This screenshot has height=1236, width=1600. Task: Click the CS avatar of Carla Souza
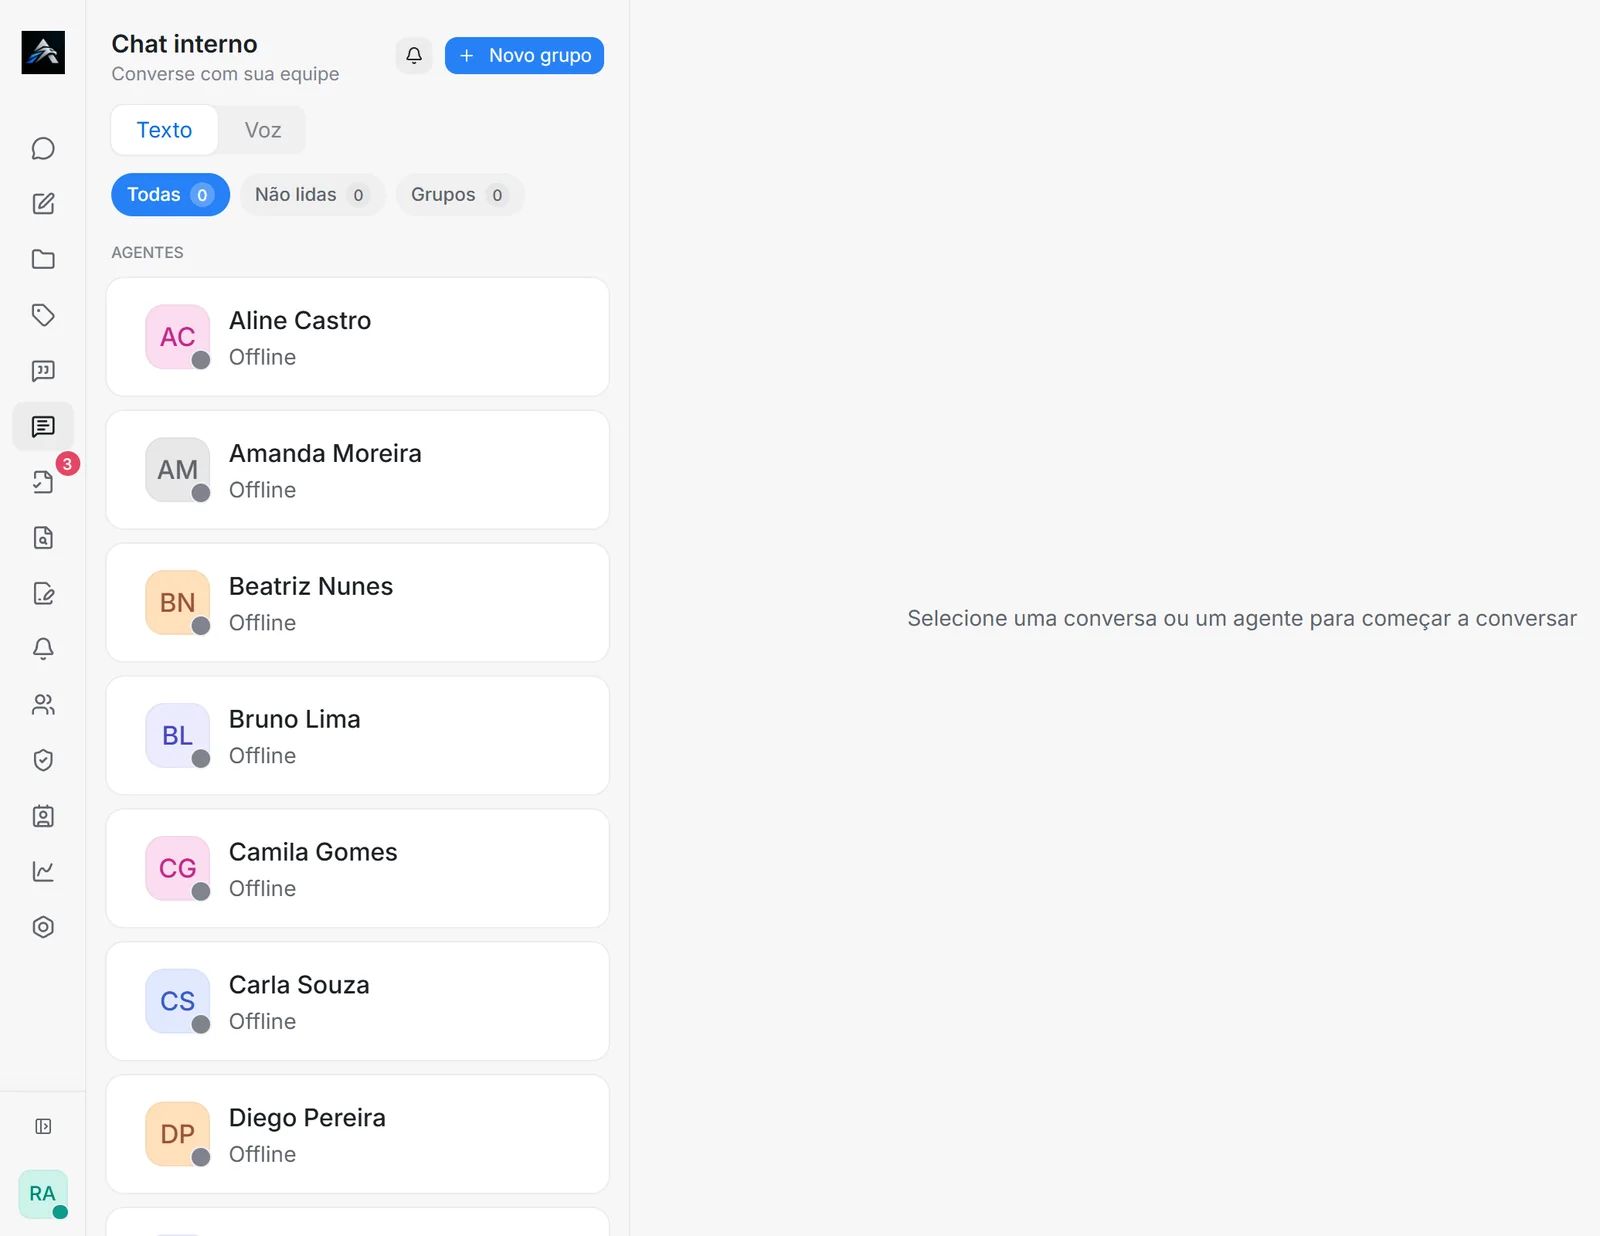point(178,1002)
